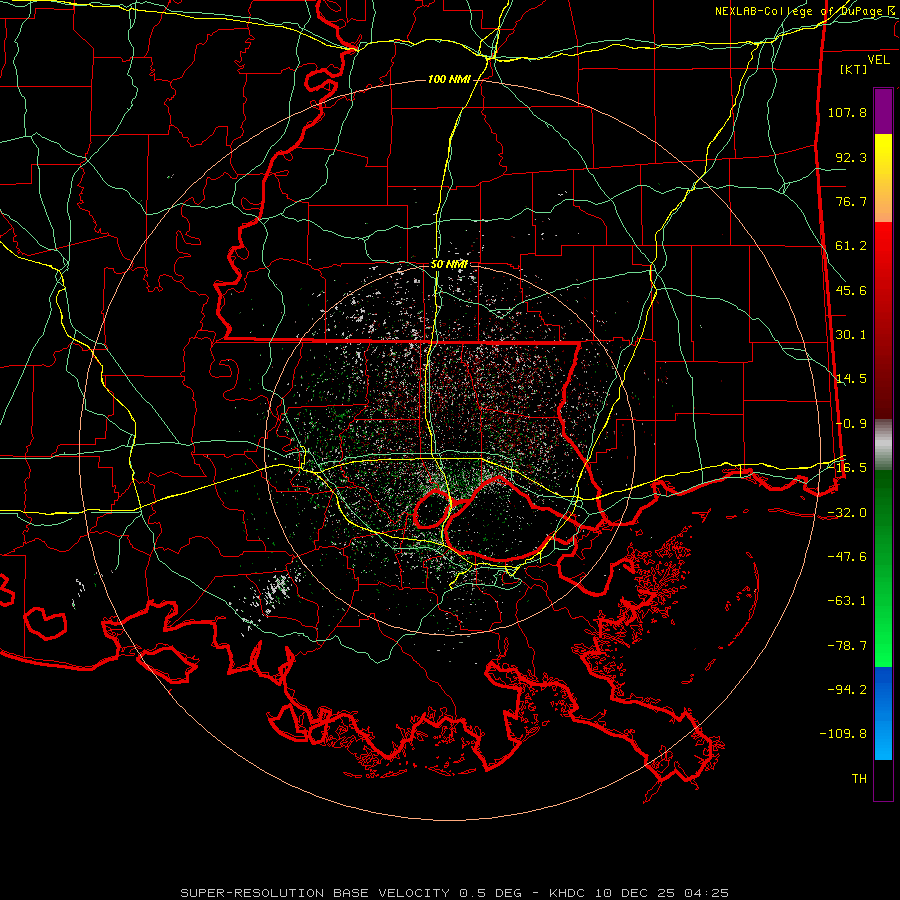Click the 61.2 legend value
This screenshot has width=900, height=900.
tap(851, 246)
